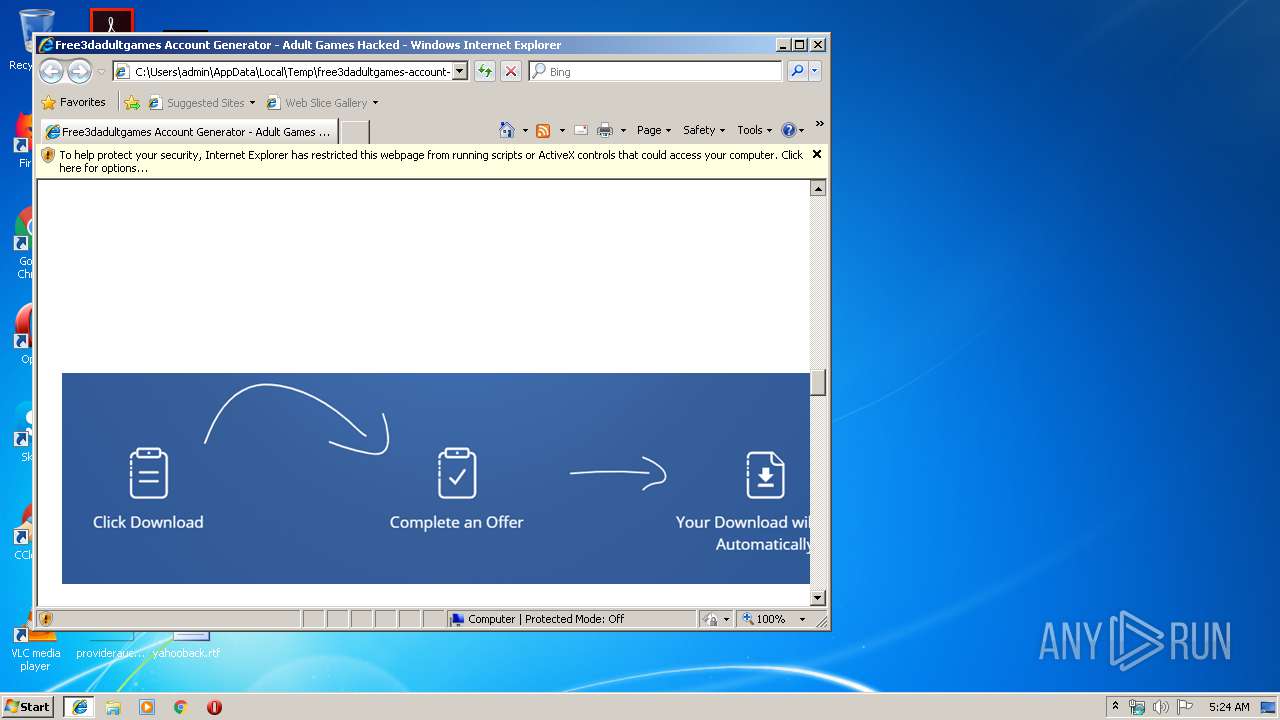The image size is (1280, 720).
Task: Dismiss the yellow information bar
Action: [x=817, y=154]
